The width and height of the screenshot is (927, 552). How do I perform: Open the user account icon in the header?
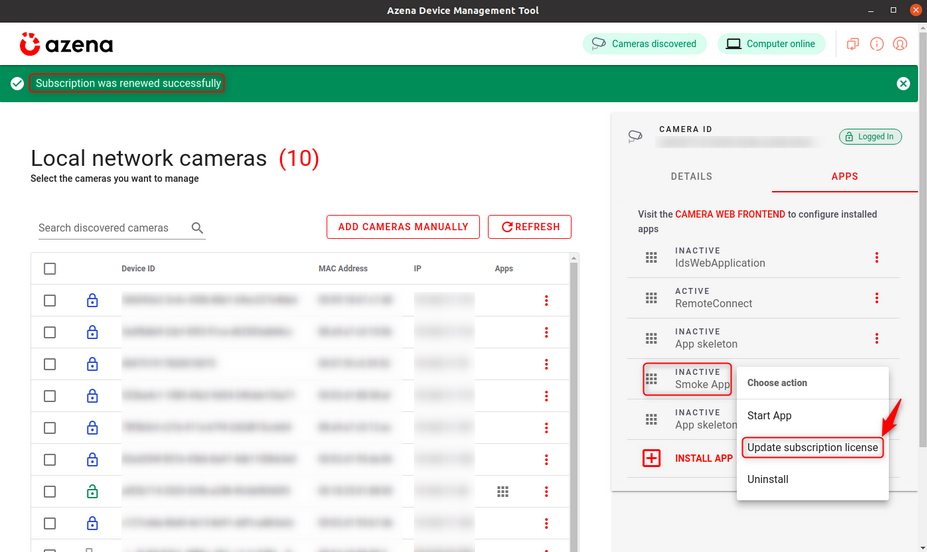coord(900,44)
